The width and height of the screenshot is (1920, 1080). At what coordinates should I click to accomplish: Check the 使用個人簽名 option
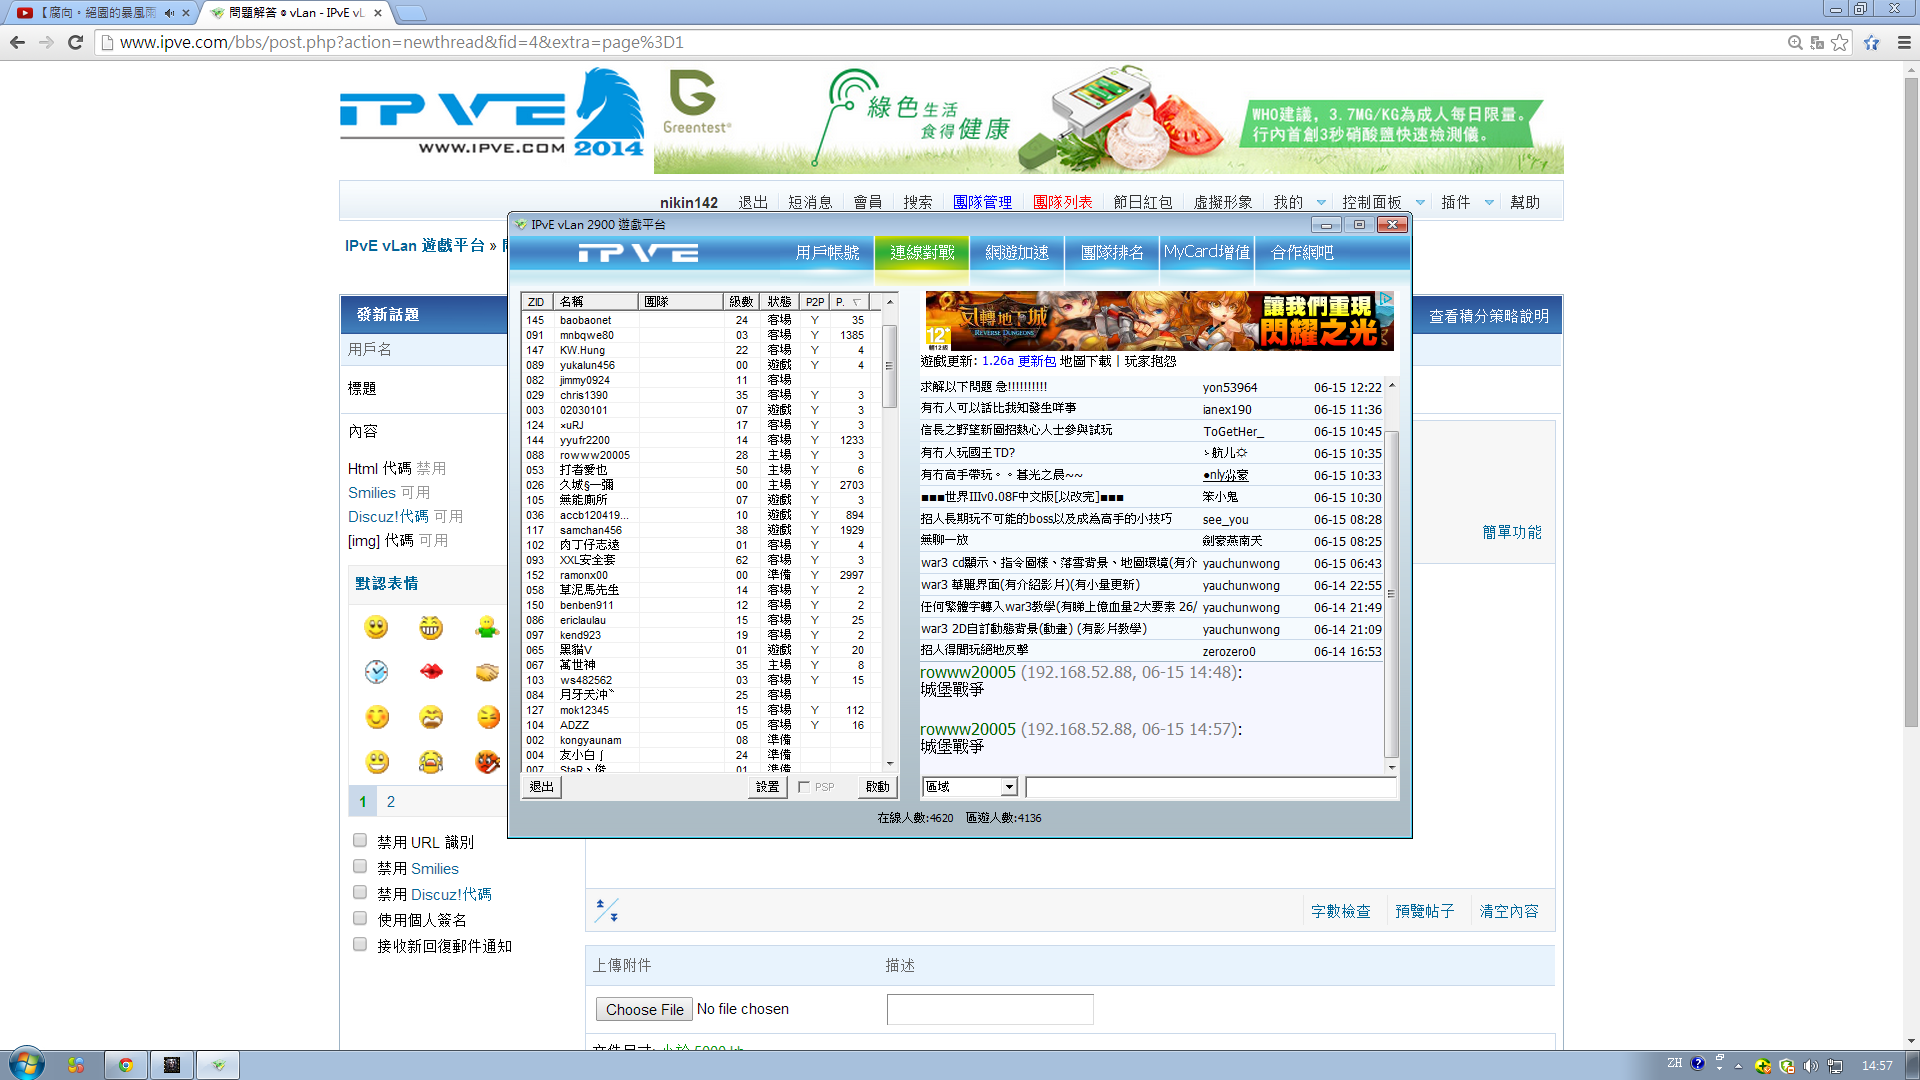pos(360,919)
